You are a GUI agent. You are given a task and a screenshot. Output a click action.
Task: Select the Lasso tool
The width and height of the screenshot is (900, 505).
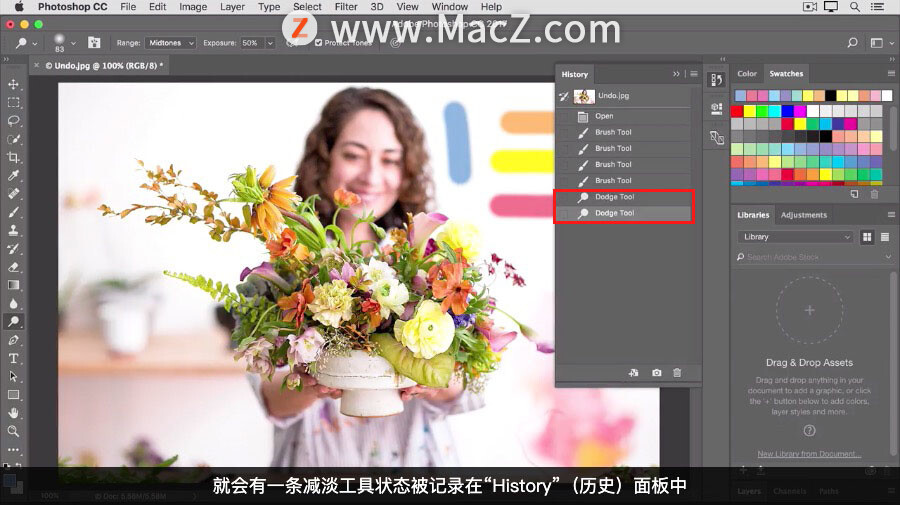click(13, 121)
